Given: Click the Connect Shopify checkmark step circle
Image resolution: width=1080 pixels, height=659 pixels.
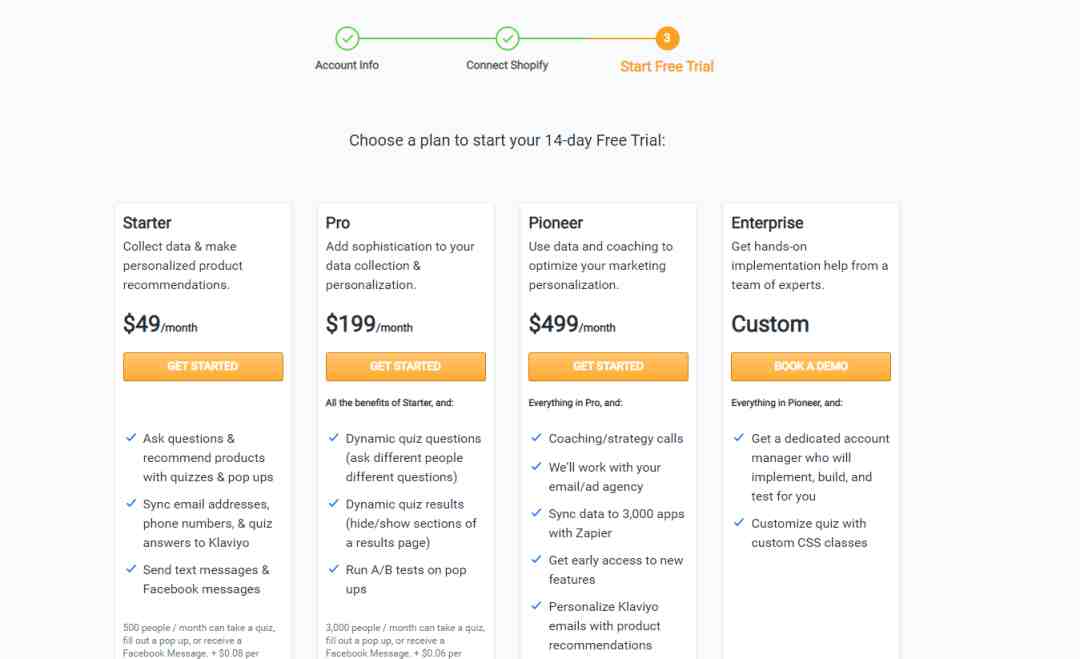Looking at the screenshot, I should pyautogui.click(x=508, y=39).
